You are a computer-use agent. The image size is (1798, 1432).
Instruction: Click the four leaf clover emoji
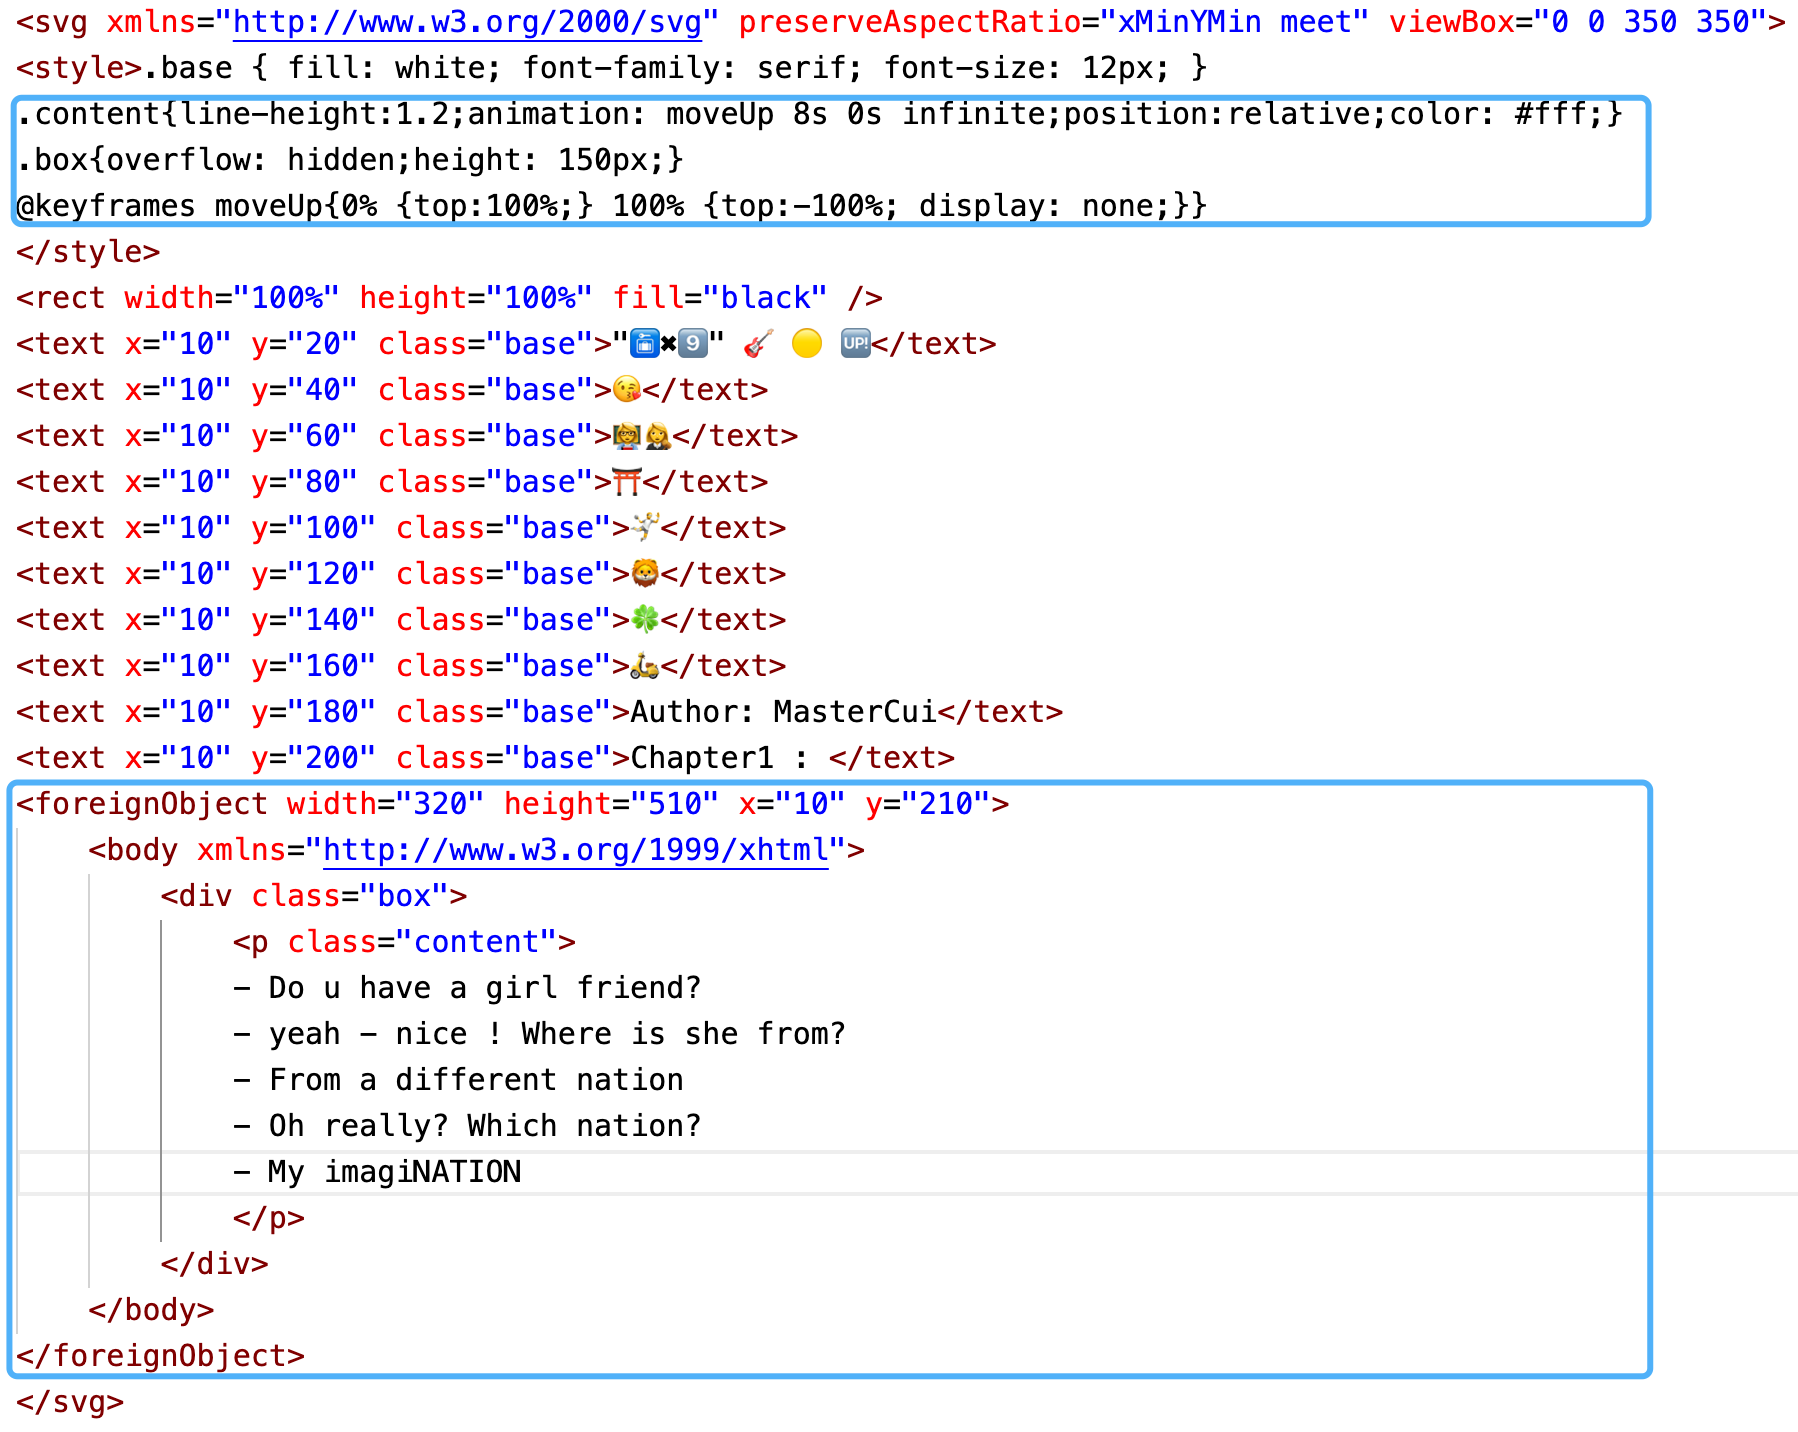click(x=645, y=619)
